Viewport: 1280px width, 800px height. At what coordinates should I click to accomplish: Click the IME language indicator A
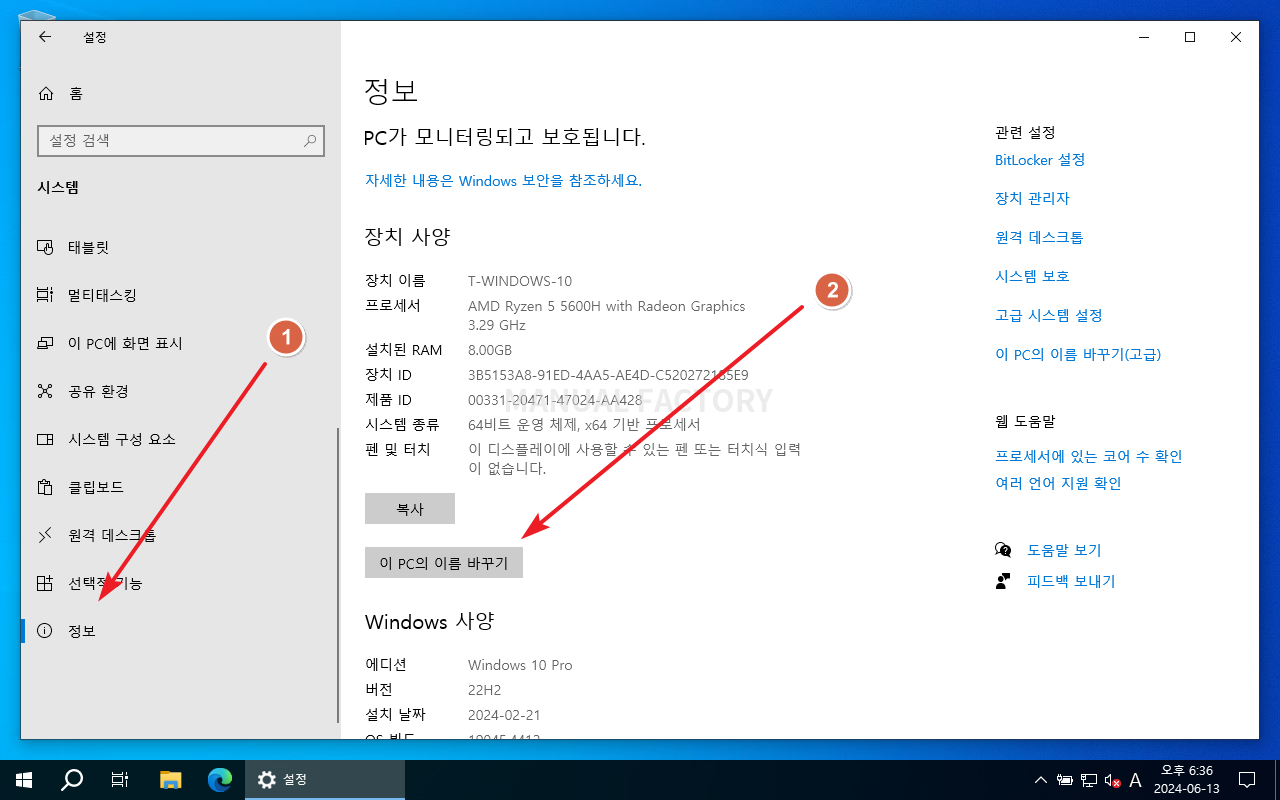tap(1135, 780)
